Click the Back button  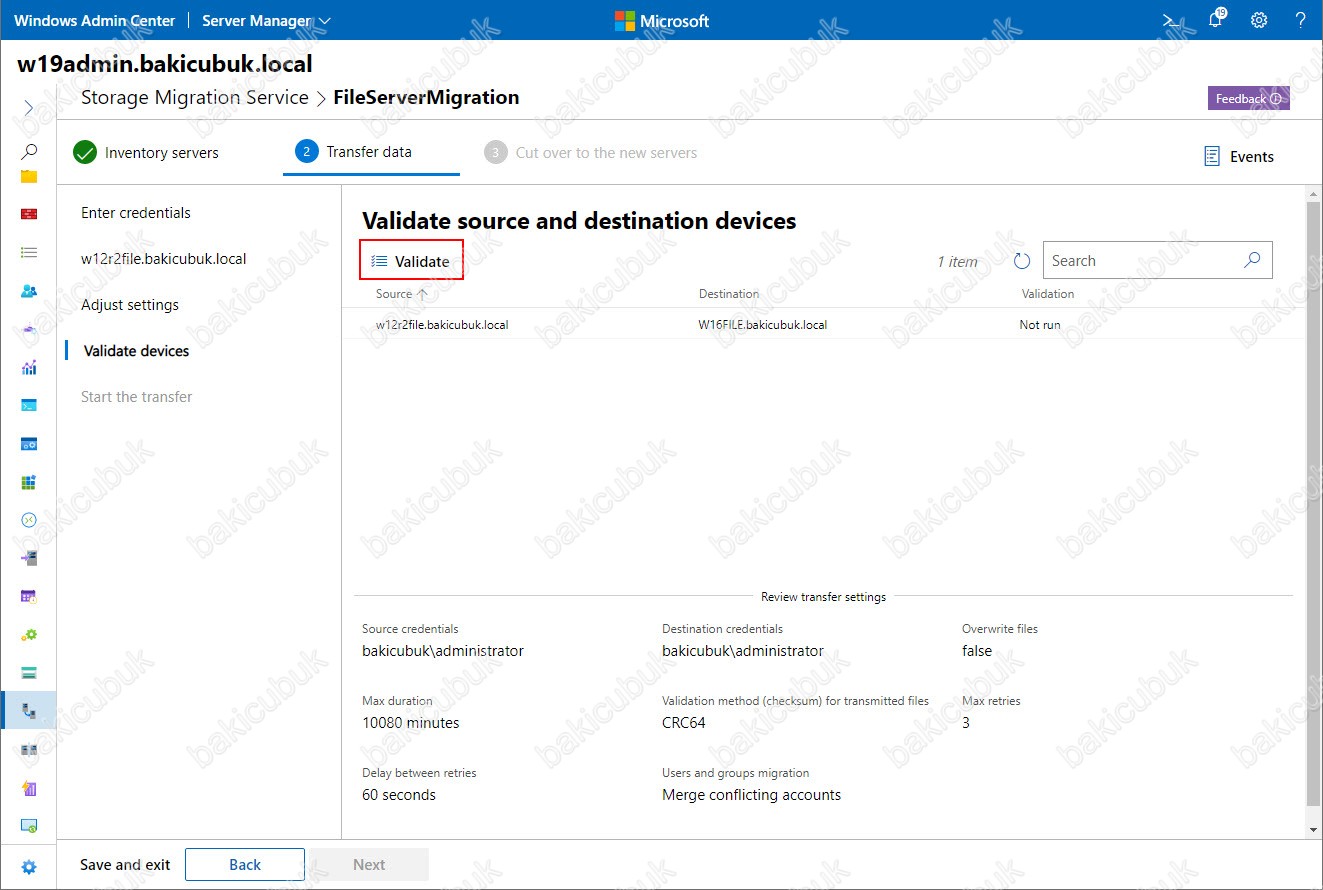pos(245,865)
